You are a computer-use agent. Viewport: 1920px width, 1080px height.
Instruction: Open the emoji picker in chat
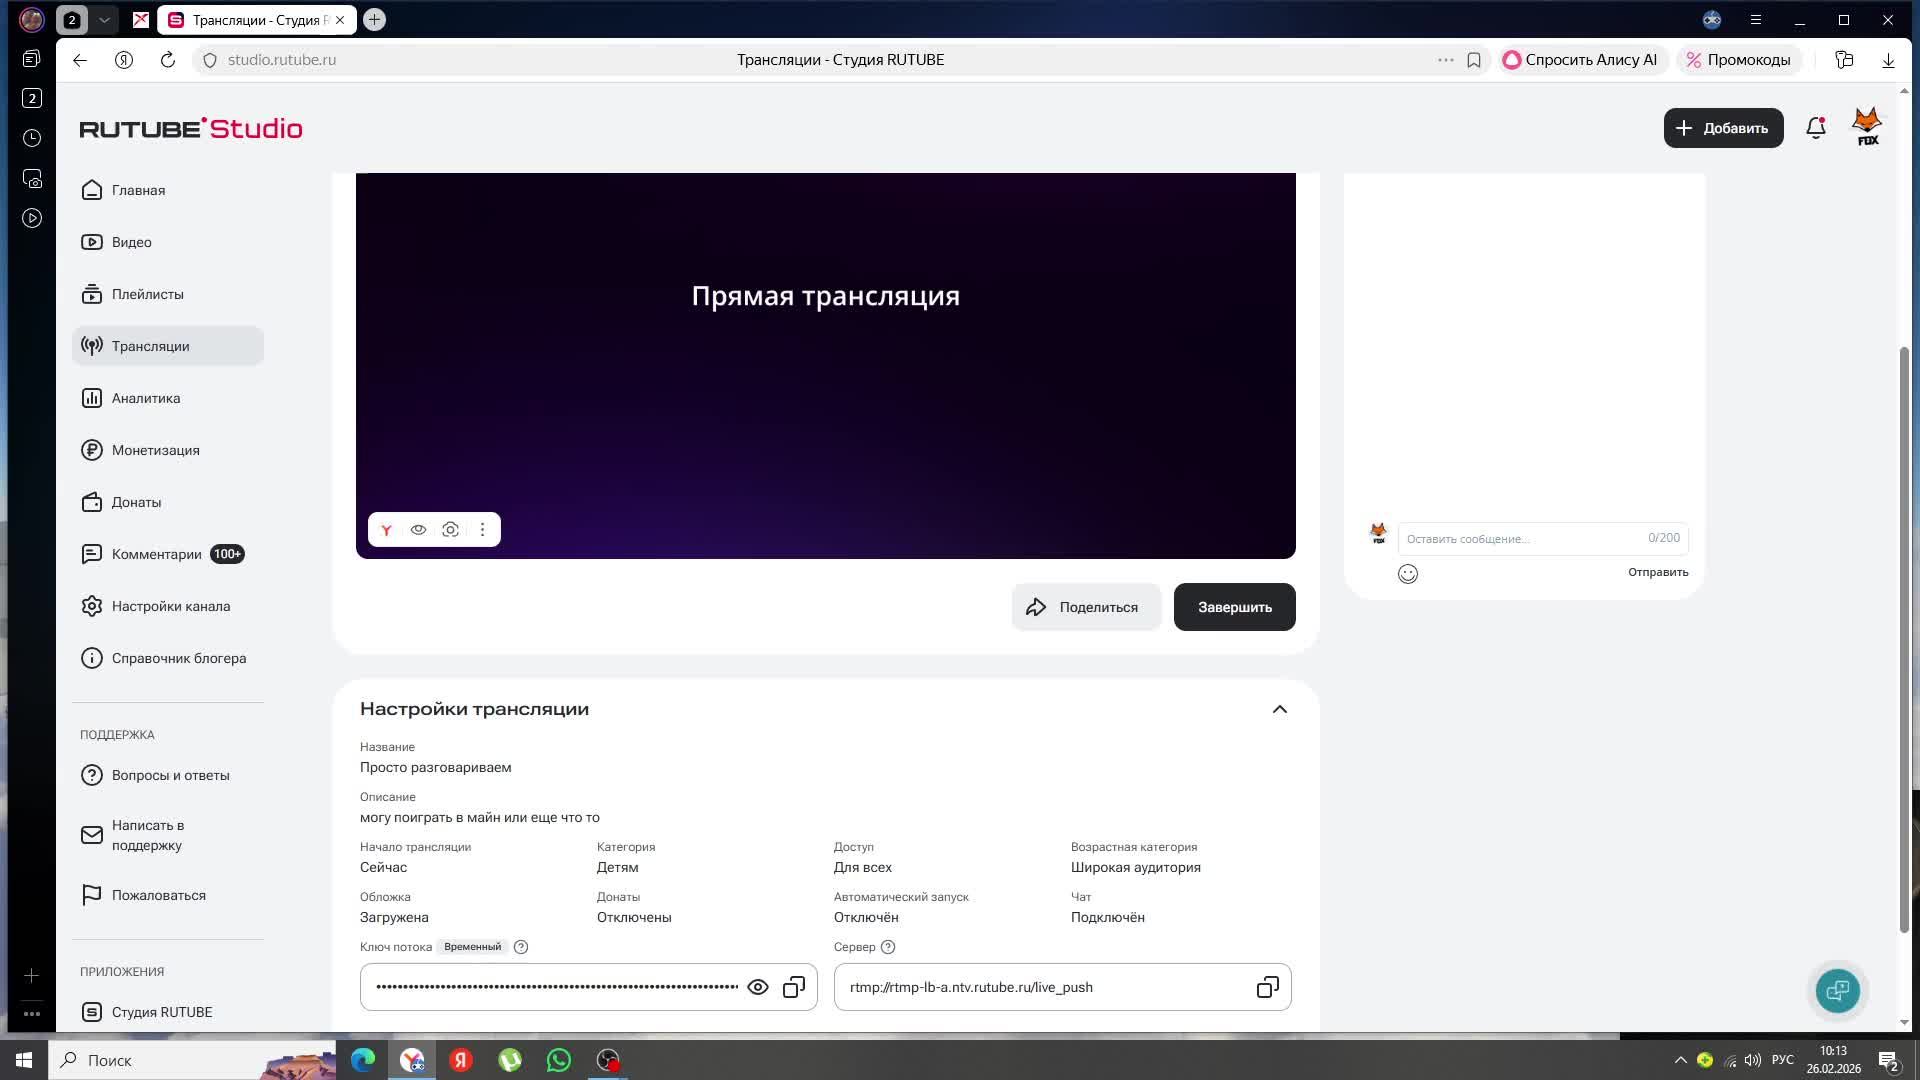(1408, 574)
